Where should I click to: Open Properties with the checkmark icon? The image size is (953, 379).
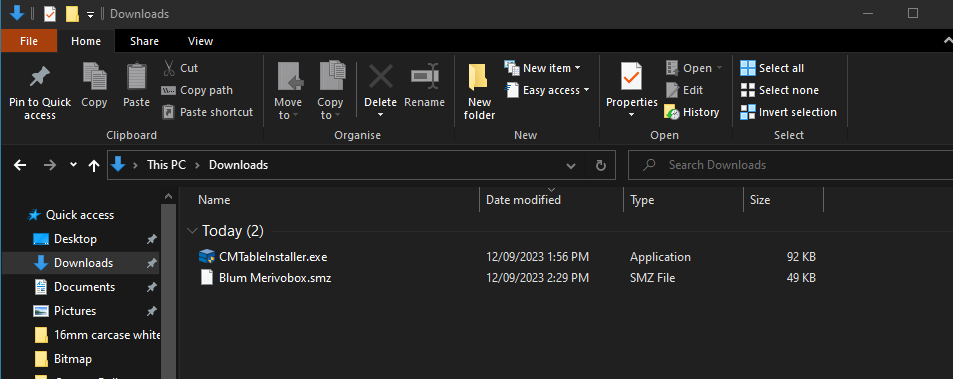(x=631, y=78)
